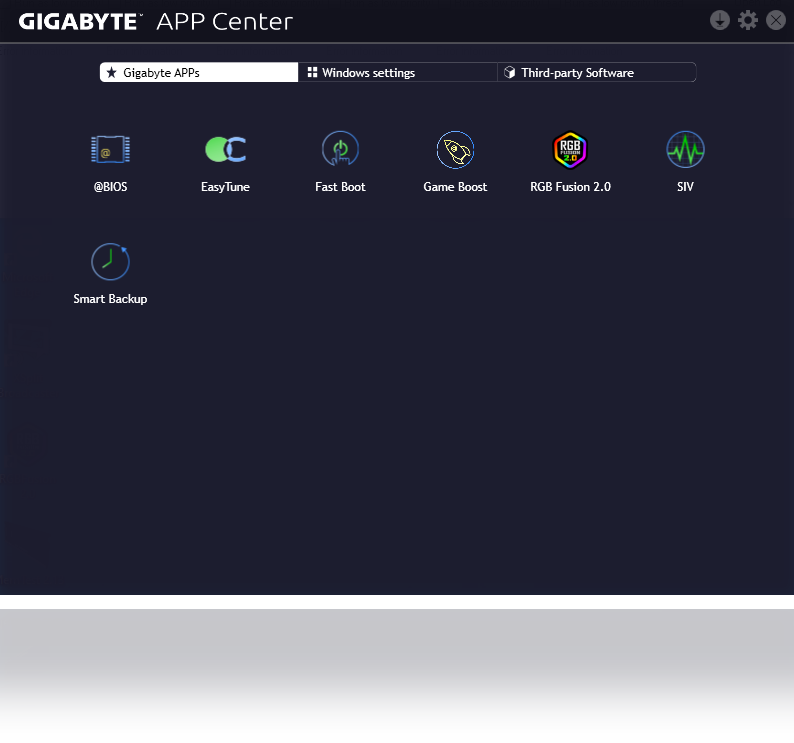This screenshot has height=743, width=794.
Task: Click the download updates arrow icon
Action: (719, 20)
